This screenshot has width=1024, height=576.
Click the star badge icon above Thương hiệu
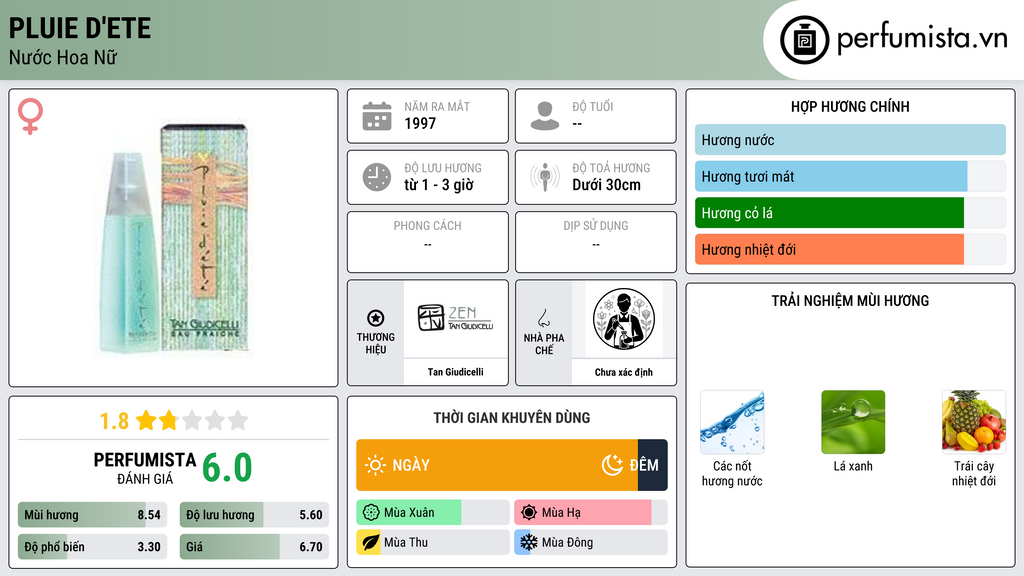pos(376,318)
